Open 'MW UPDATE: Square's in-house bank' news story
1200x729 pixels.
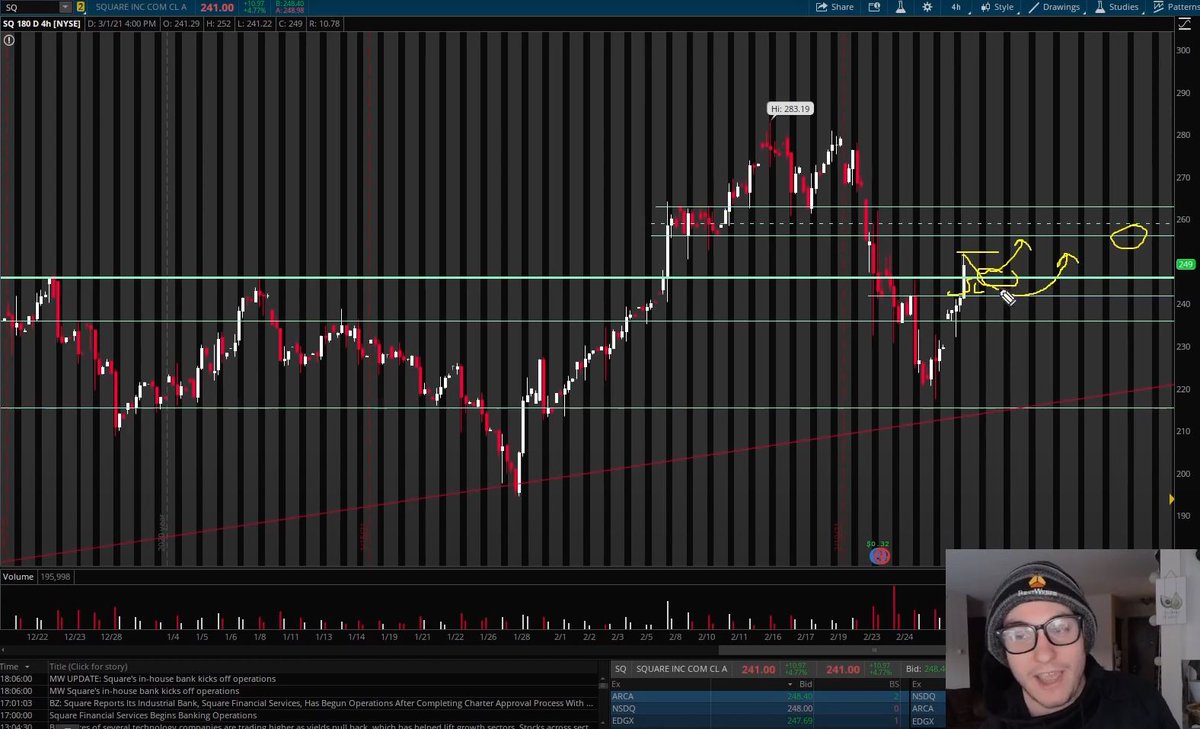162,679
